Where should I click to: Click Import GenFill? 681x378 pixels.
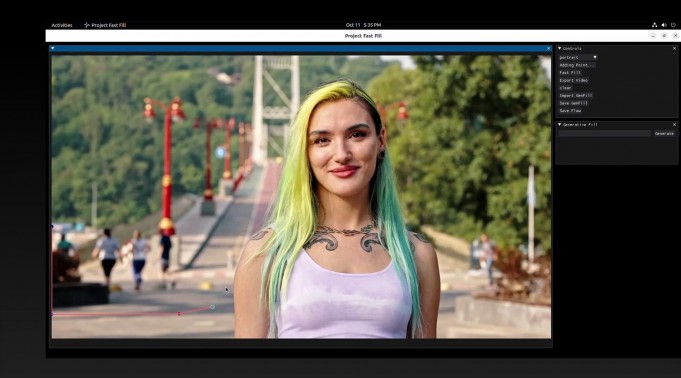[x=575, y=96]
